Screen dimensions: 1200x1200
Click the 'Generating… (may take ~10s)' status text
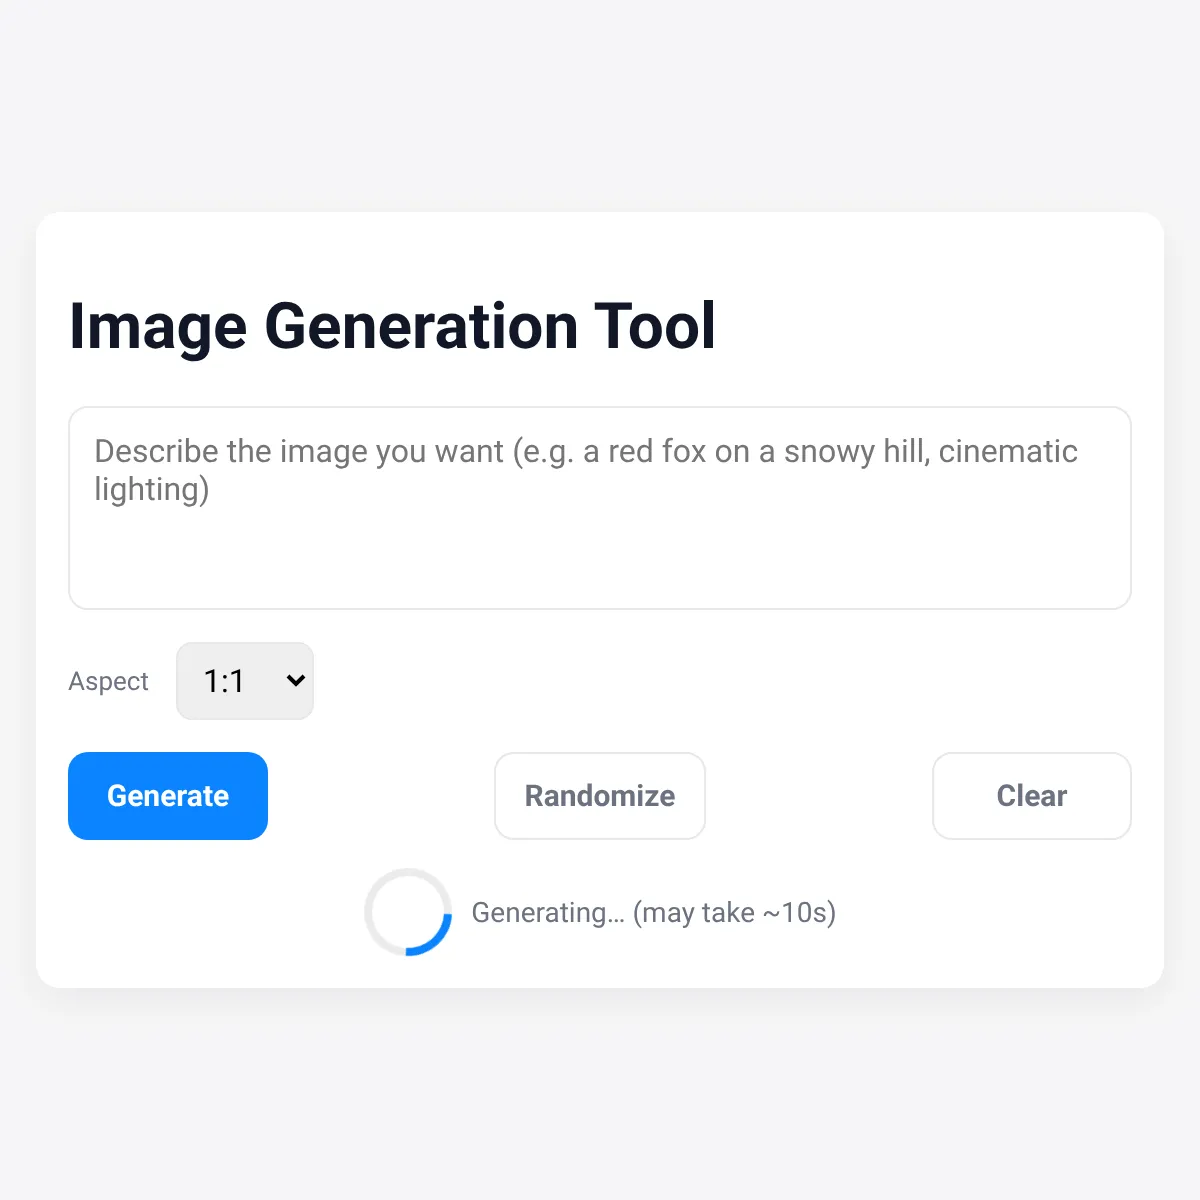[x=654, y=913]
